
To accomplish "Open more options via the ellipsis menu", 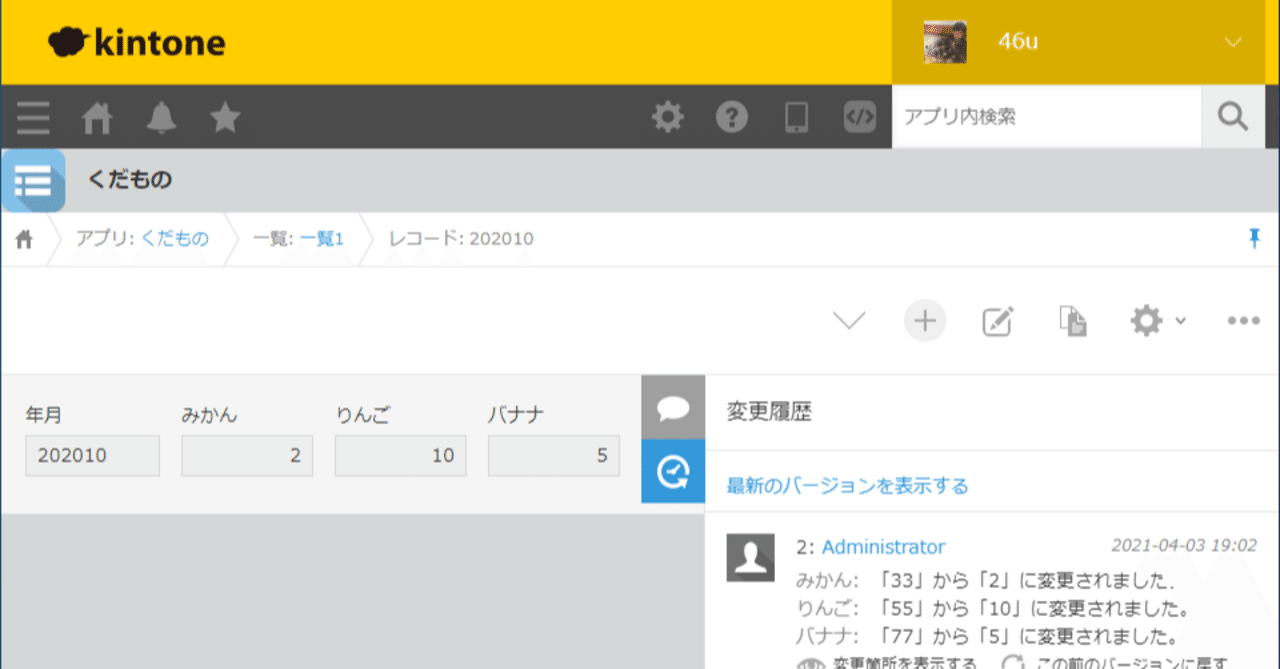I will [x=1243, y=320].
